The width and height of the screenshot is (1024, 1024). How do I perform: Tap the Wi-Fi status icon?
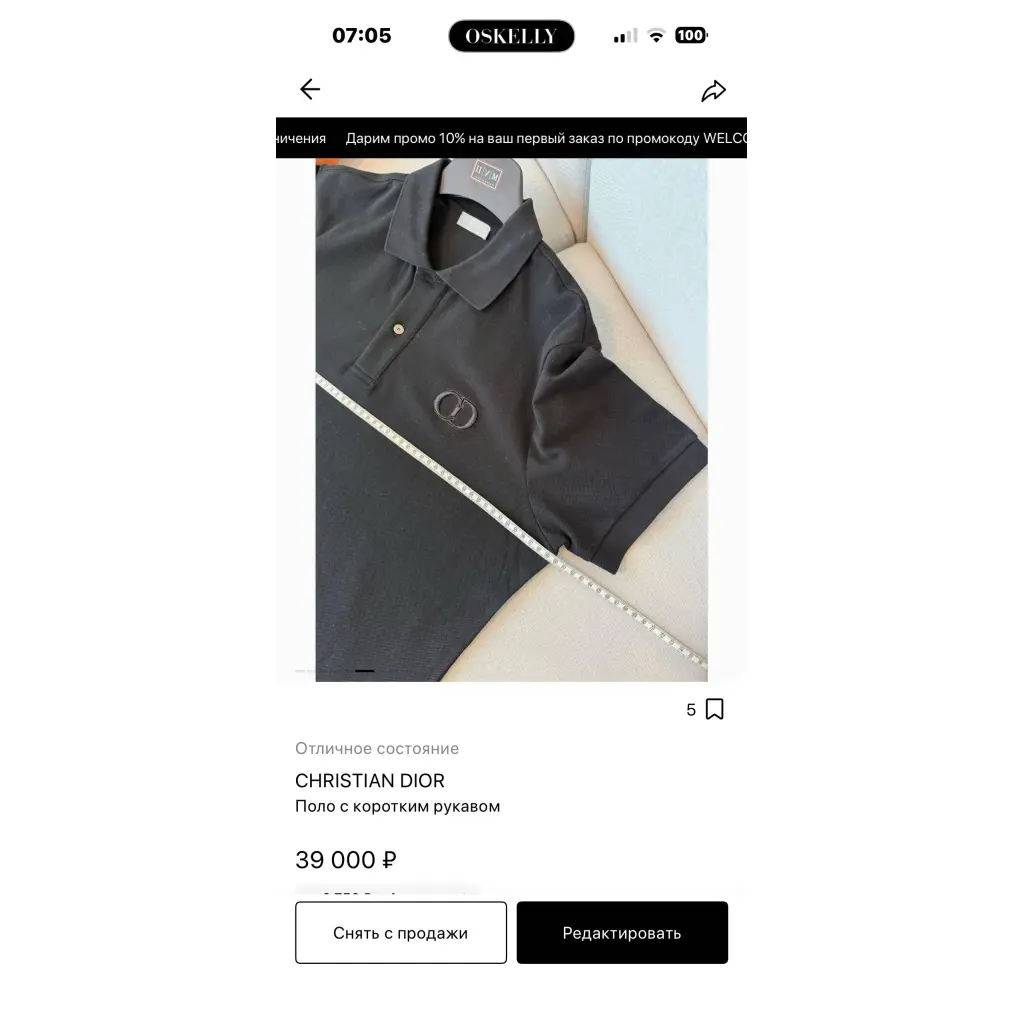tap(656, 35)
